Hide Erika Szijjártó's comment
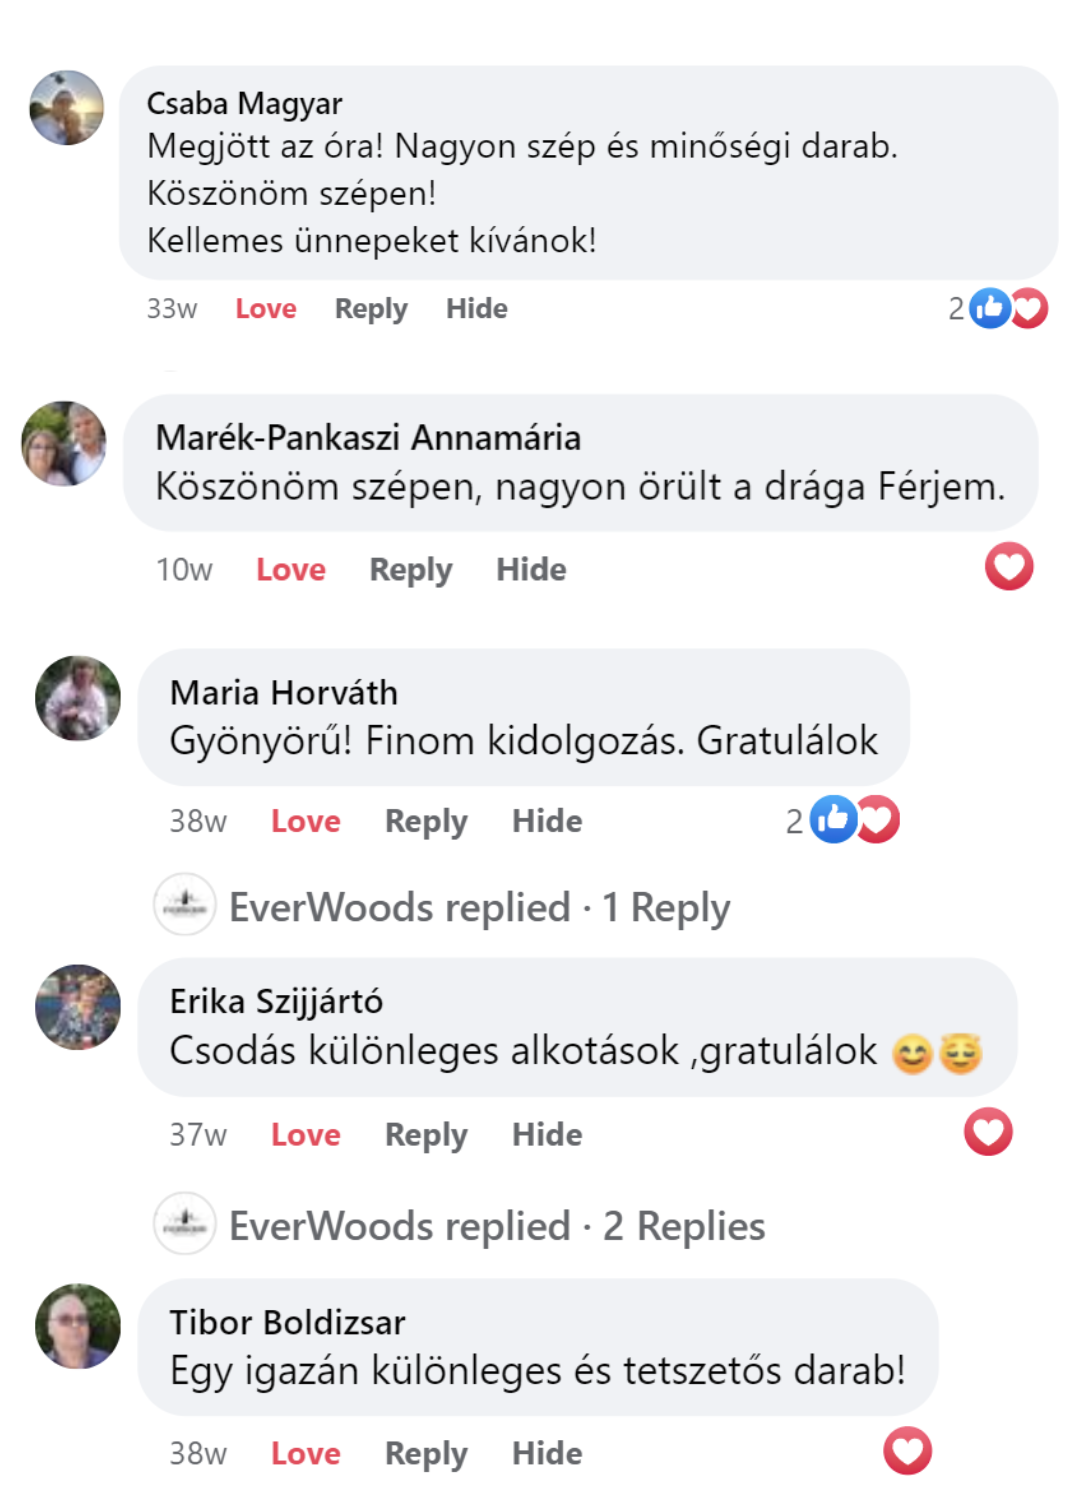The width and height of the screenshot is (1080, 1500). (547, 1134)
